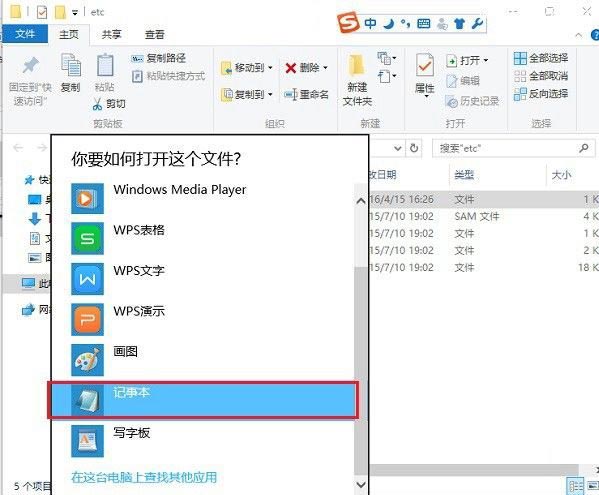Open the 文件 ribbon tab
Viewport: 599px width, 495px height.
click(x=25, y=34)
